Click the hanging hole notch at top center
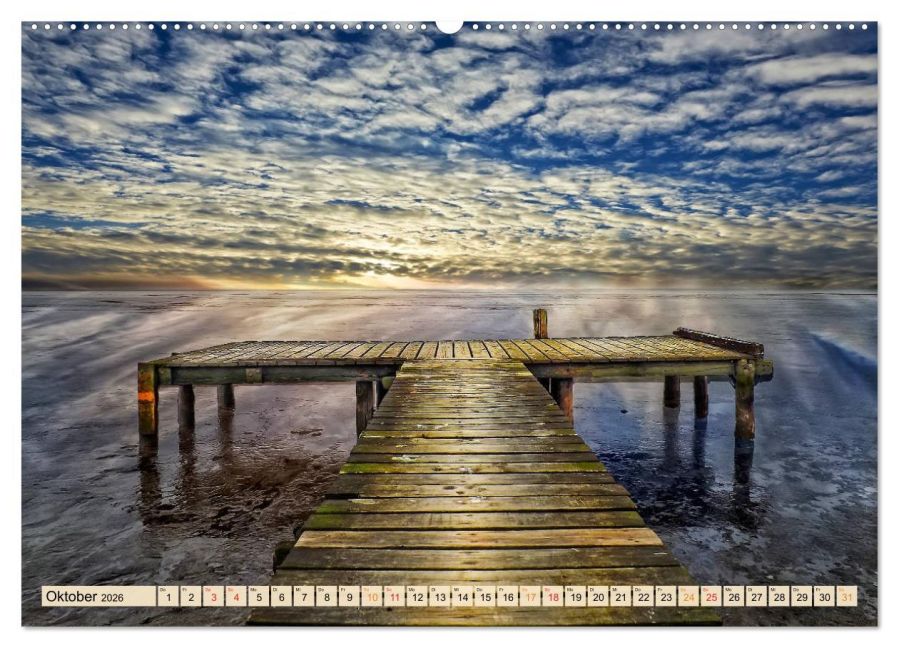This screenshot has width=899, height=648. [450, 25]
